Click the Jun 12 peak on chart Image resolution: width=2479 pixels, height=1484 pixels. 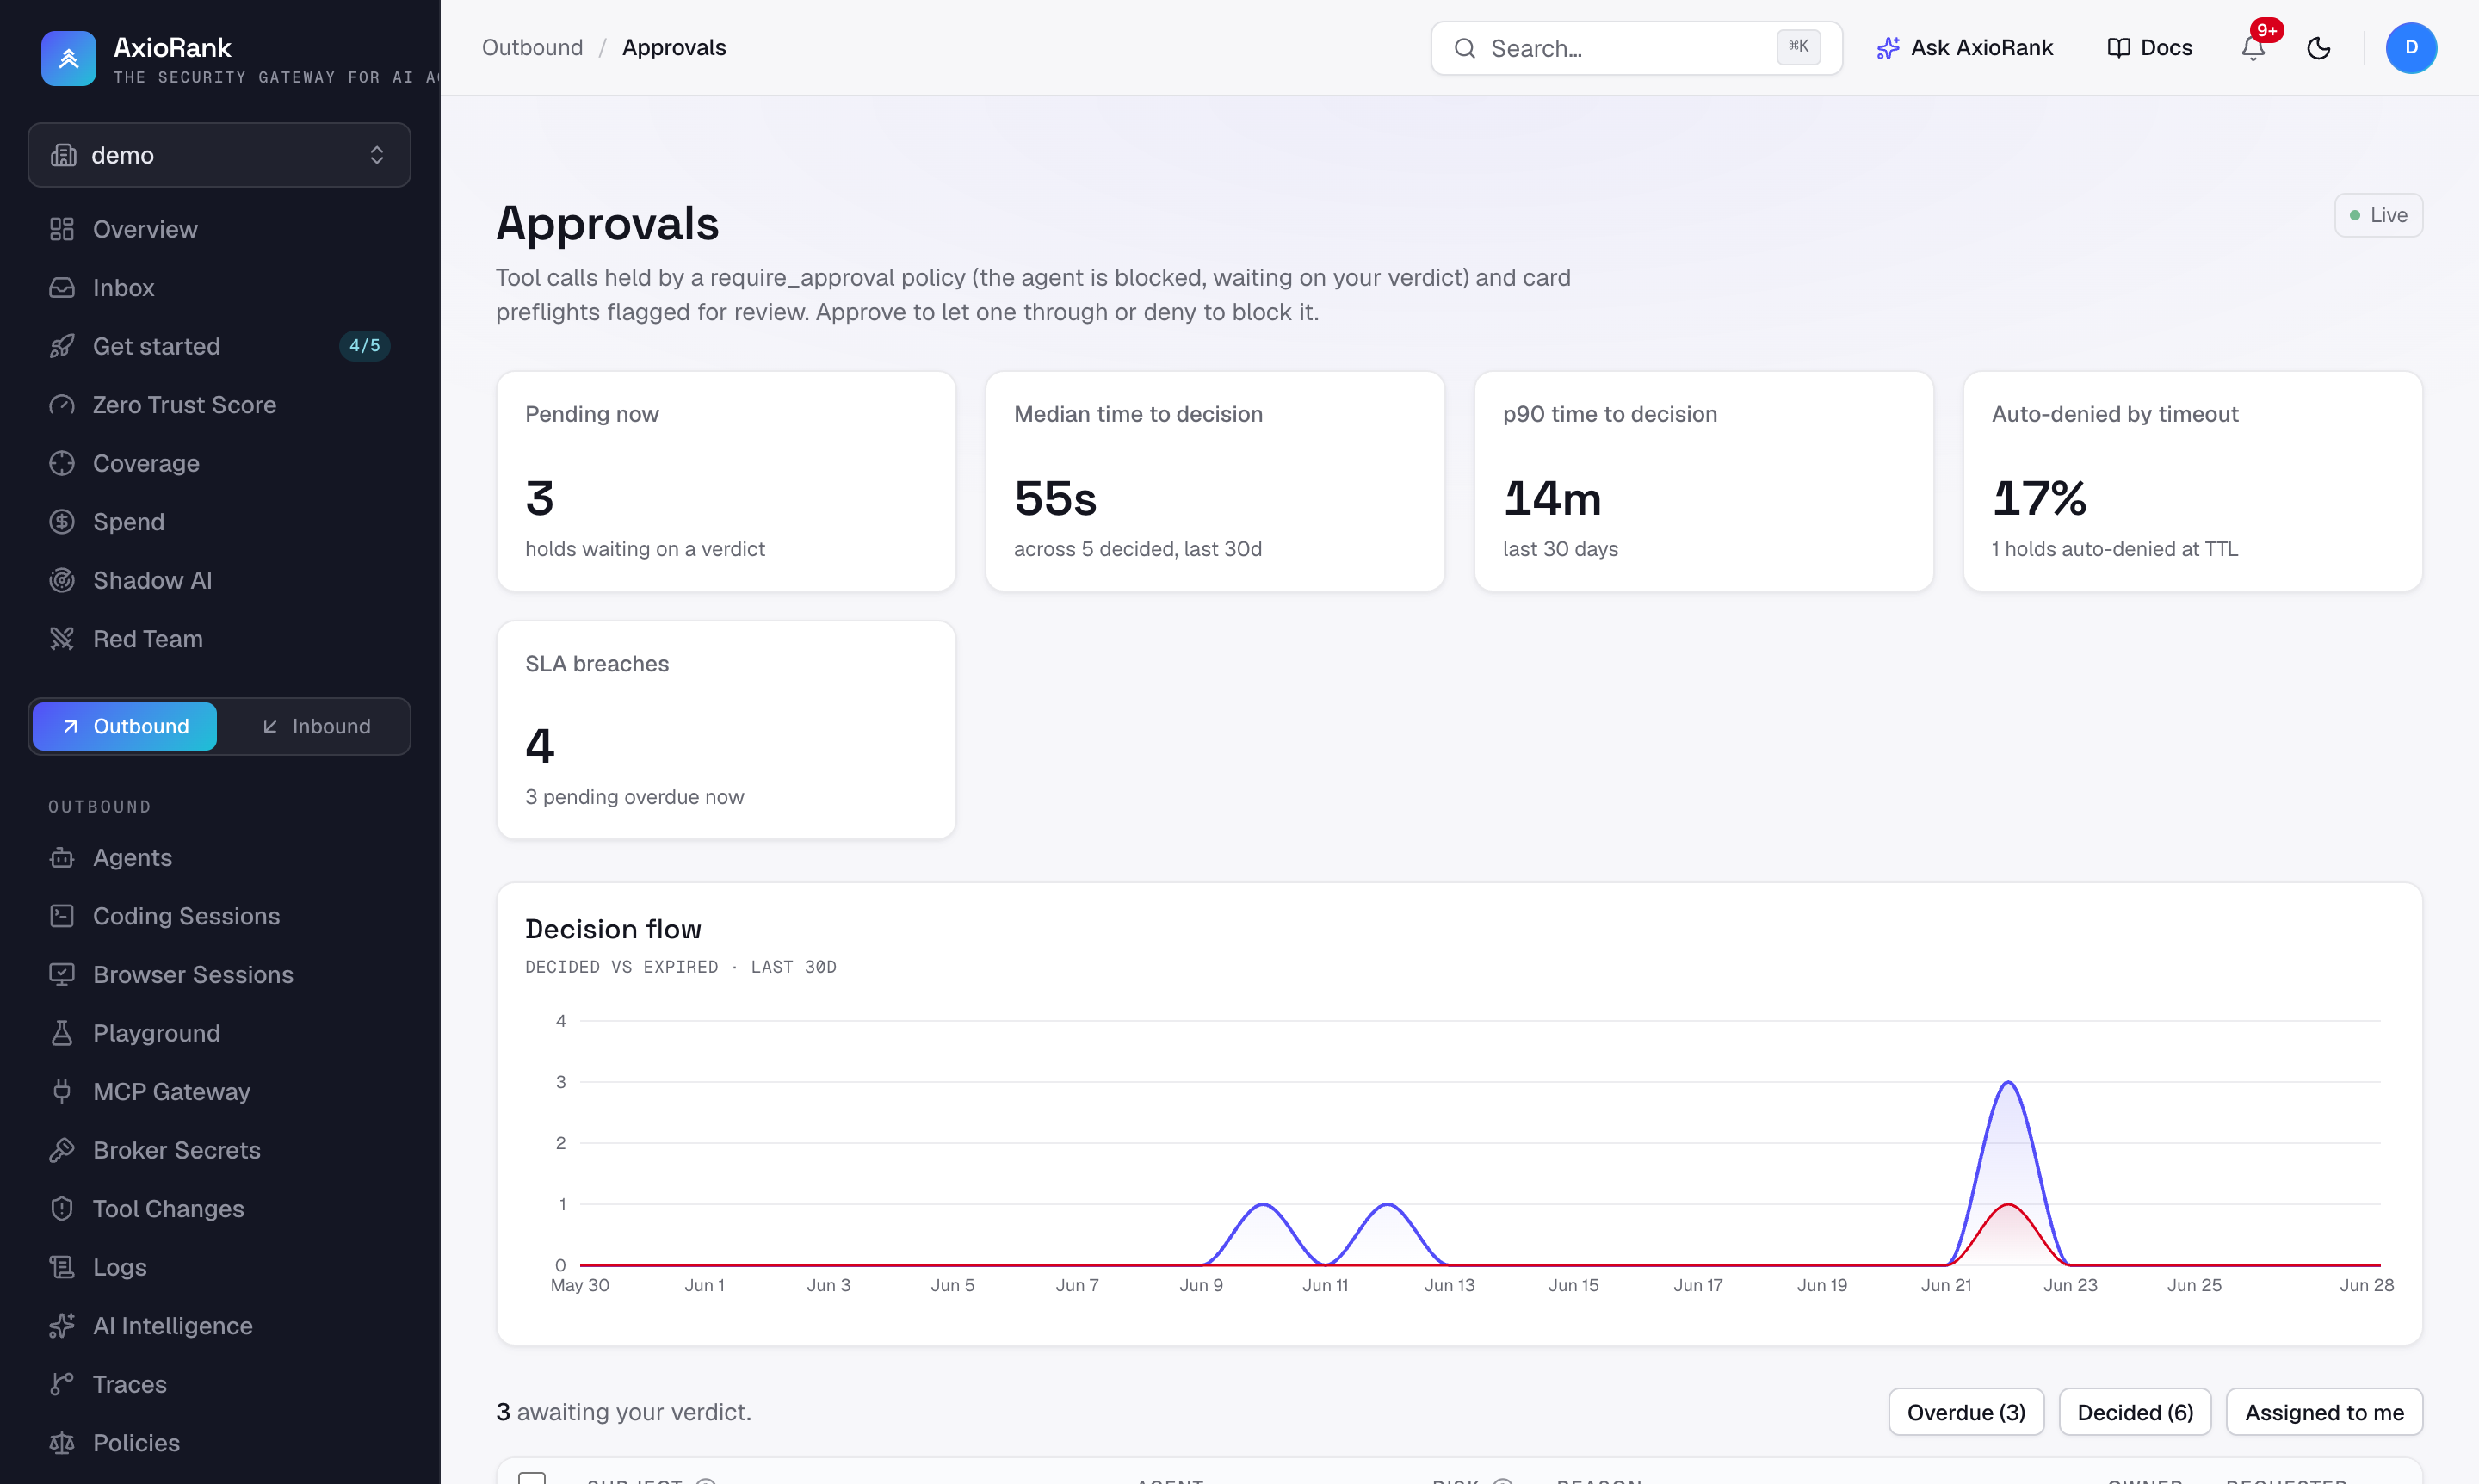(1387, 1204)
